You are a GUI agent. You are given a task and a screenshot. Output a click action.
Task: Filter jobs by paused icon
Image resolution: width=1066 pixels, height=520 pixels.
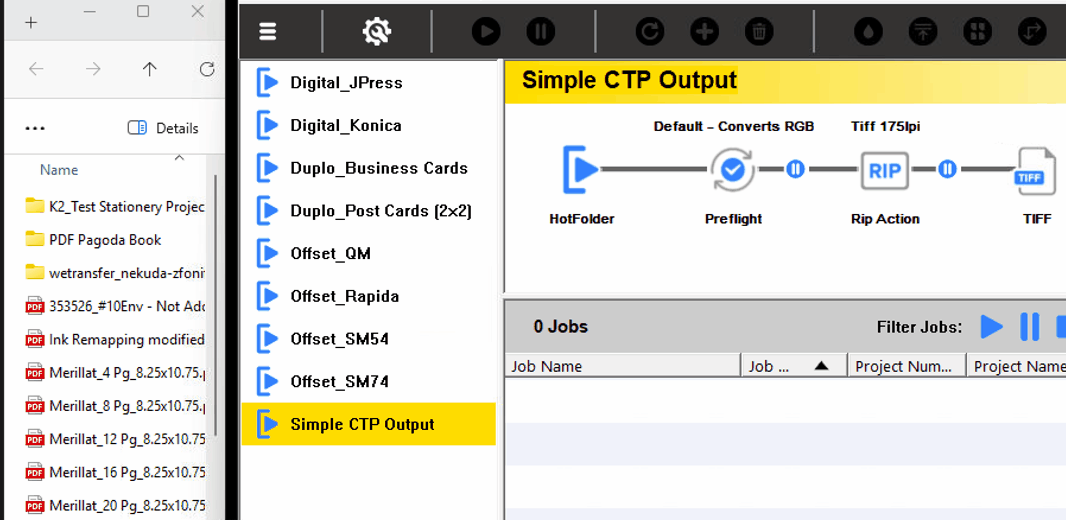1030,326
